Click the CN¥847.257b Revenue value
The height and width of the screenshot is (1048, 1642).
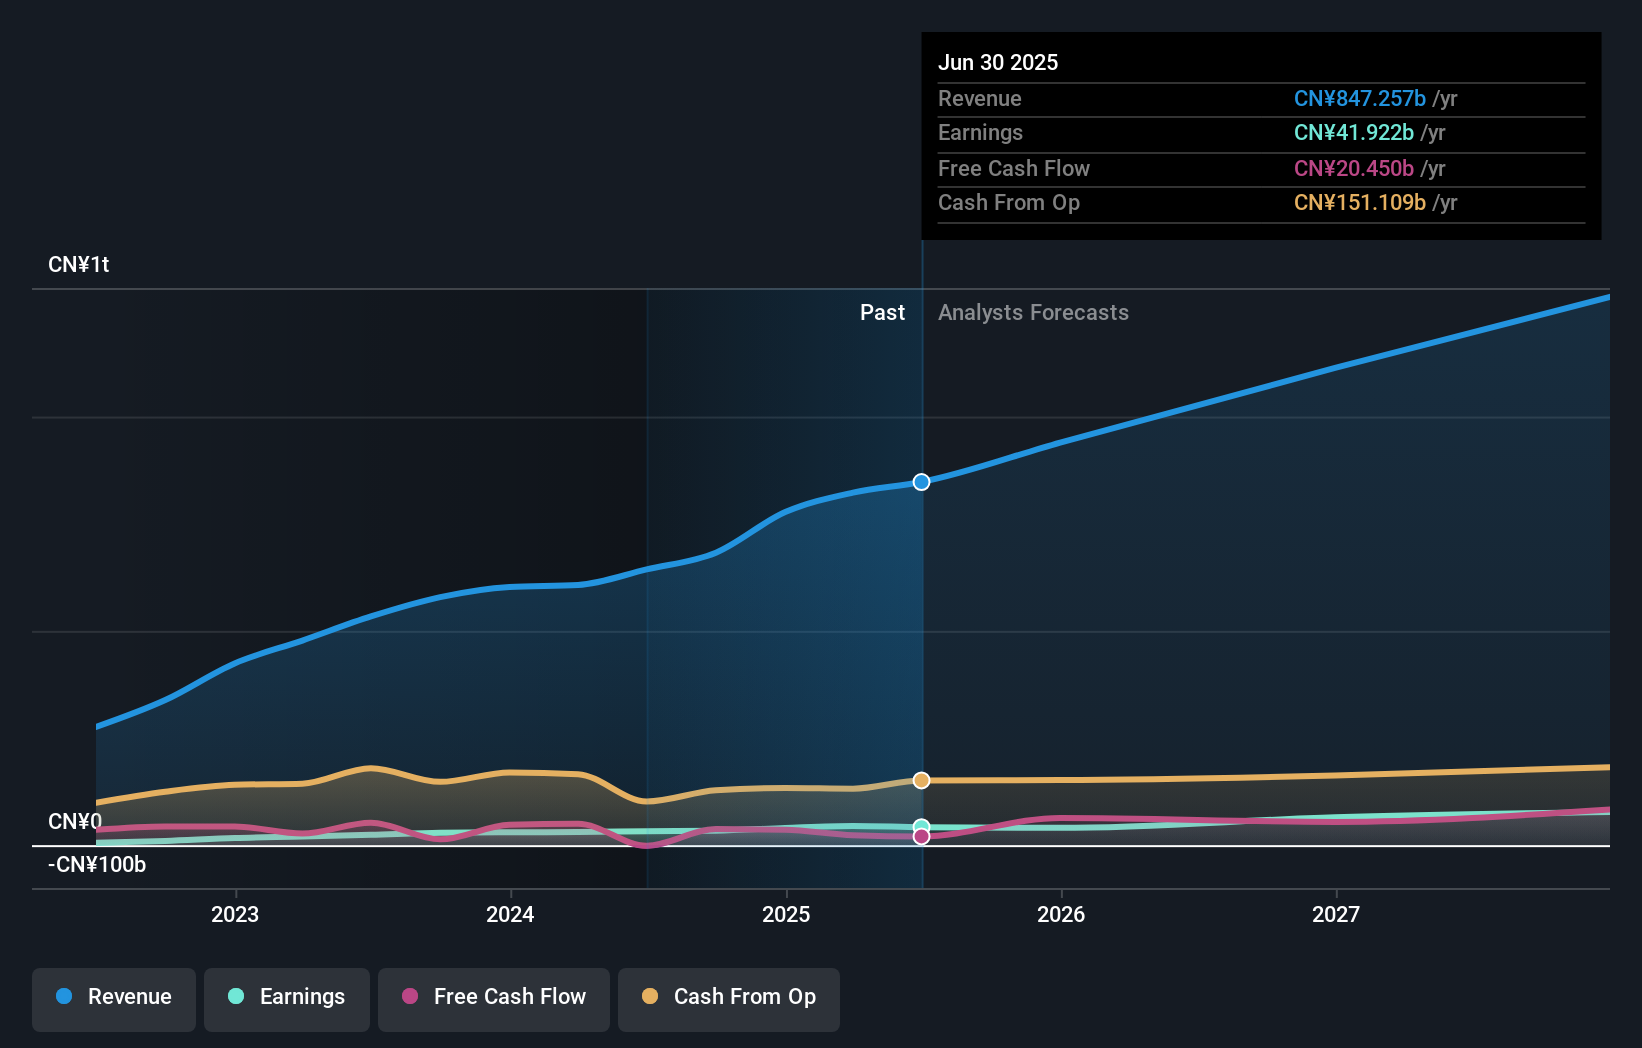[x=1360, y=99]
